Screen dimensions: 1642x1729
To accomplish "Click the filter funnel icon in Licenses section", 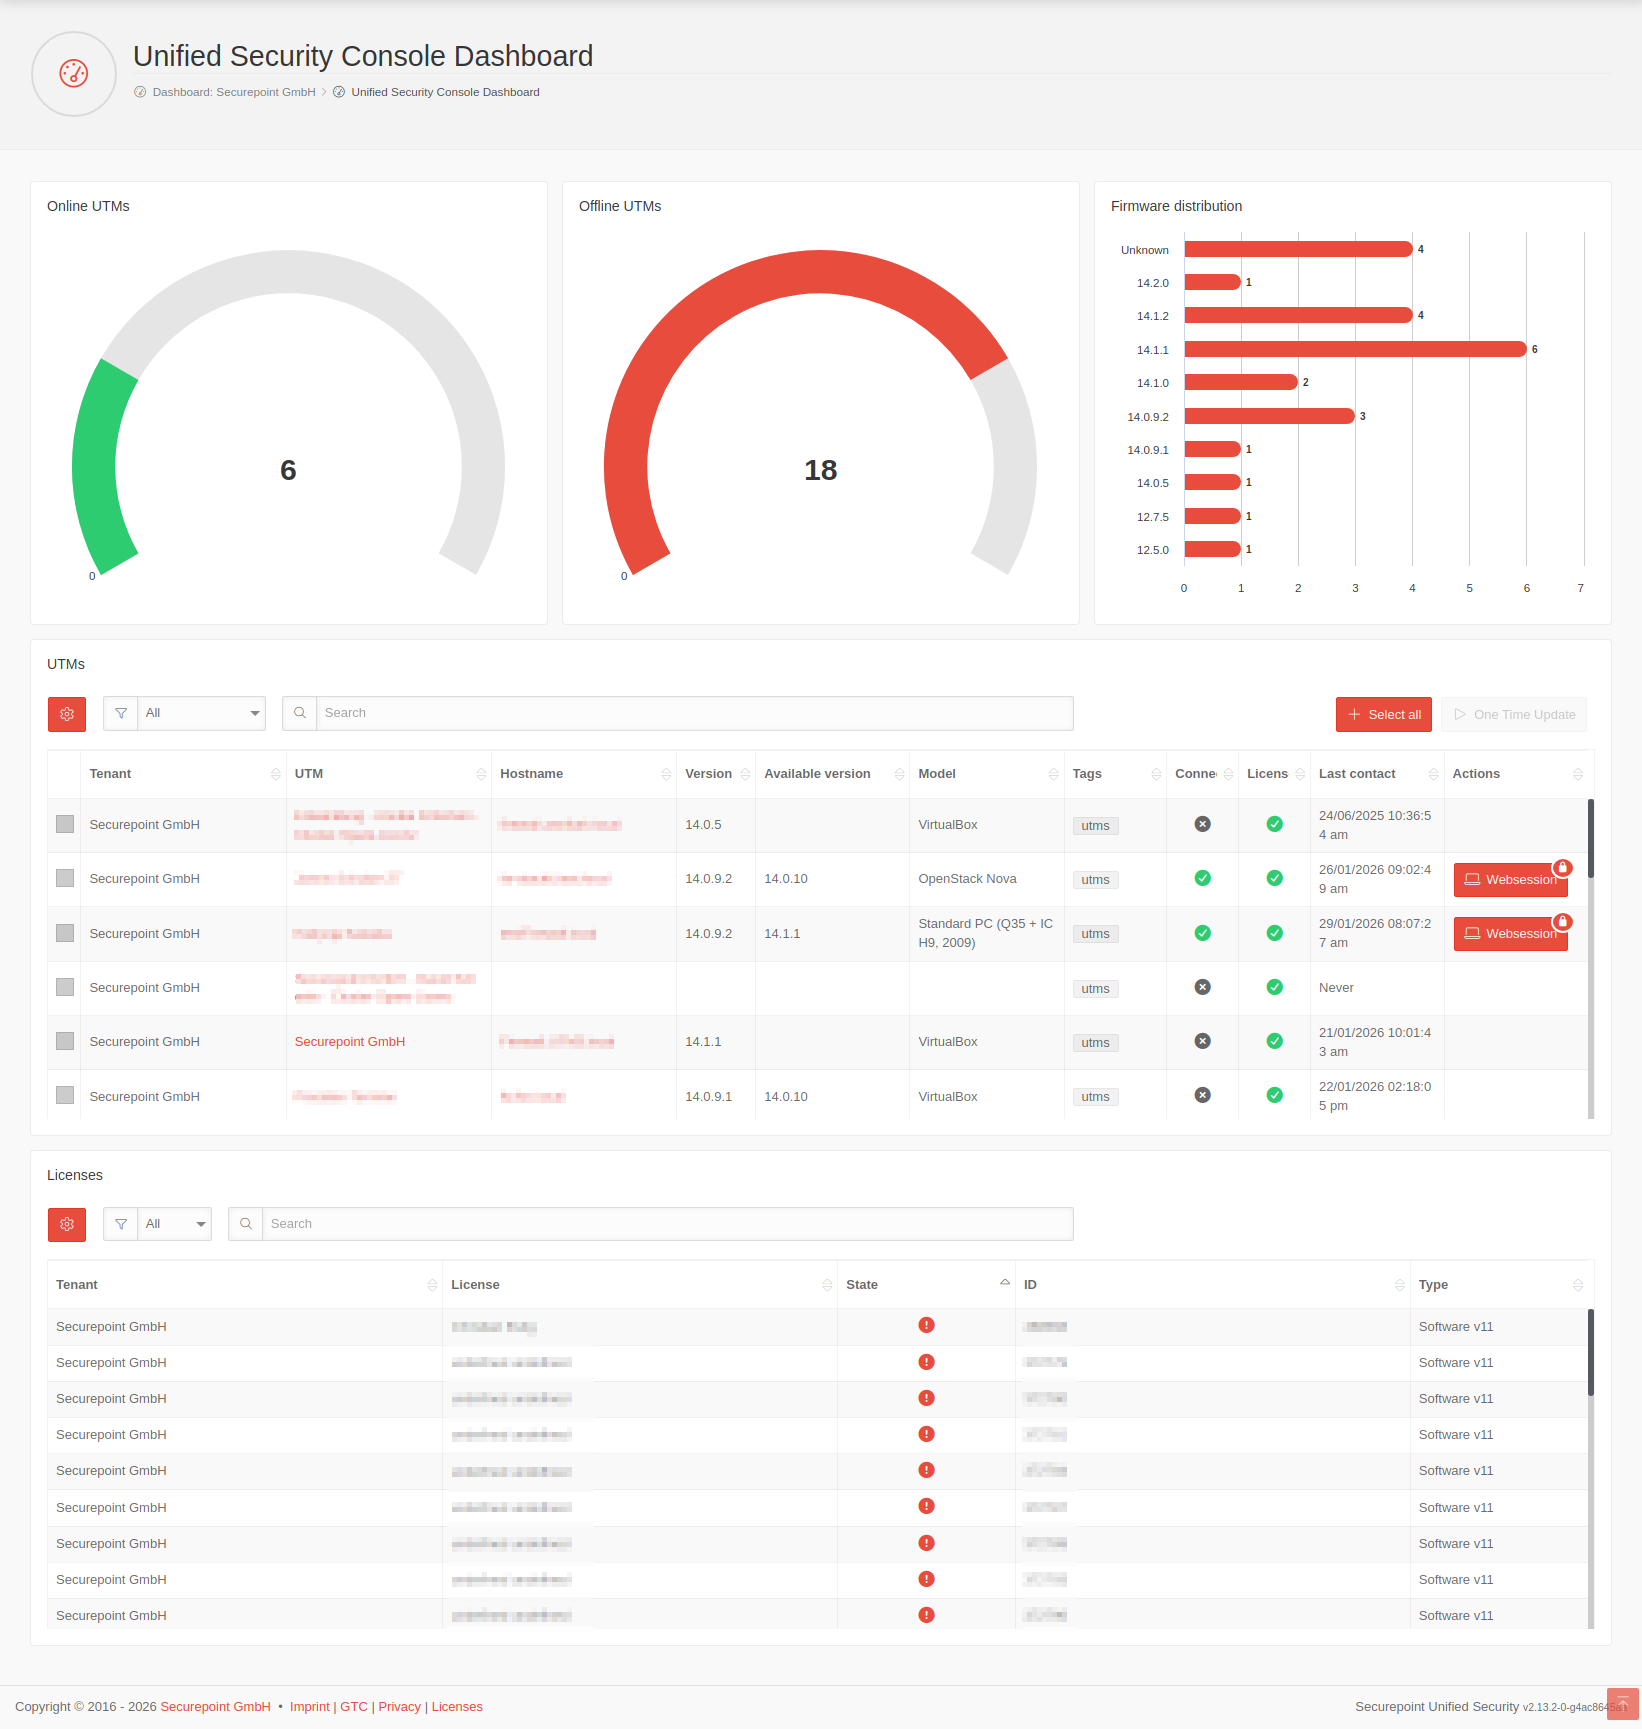I will (120, 1223).
